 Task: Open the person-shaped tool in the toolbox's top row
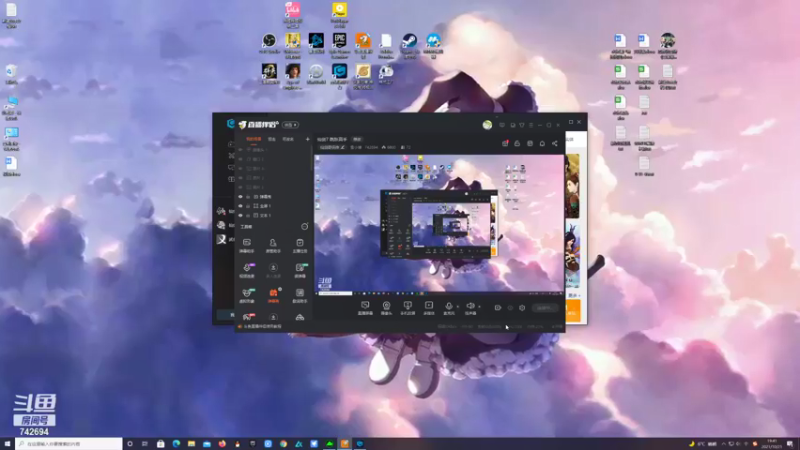pos(273,245)
